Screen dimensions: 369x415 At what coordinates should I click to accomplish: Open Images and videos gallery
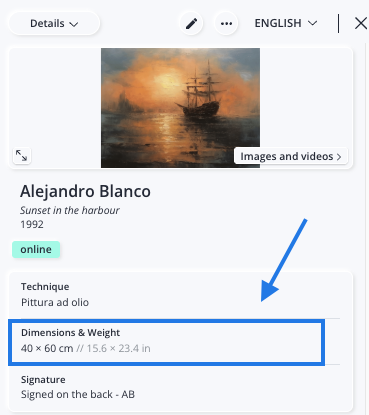291,156
